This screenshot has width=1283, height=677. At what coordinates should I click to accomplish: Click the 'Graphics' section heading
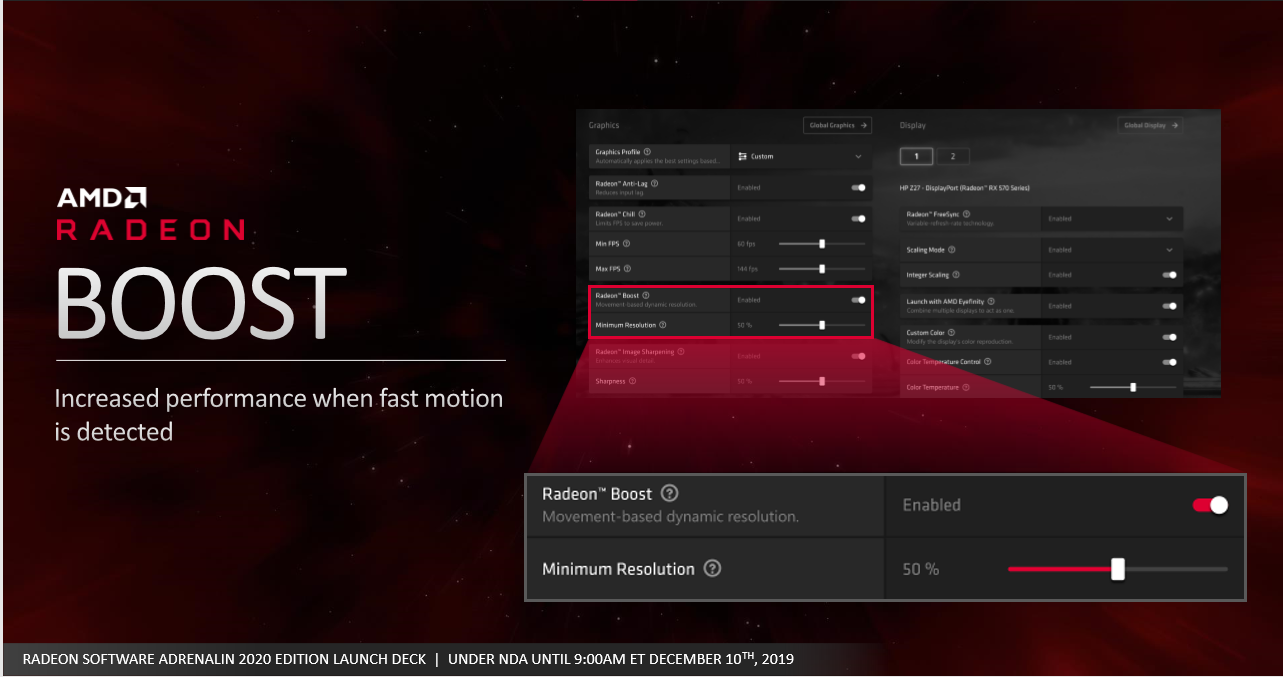604,125
